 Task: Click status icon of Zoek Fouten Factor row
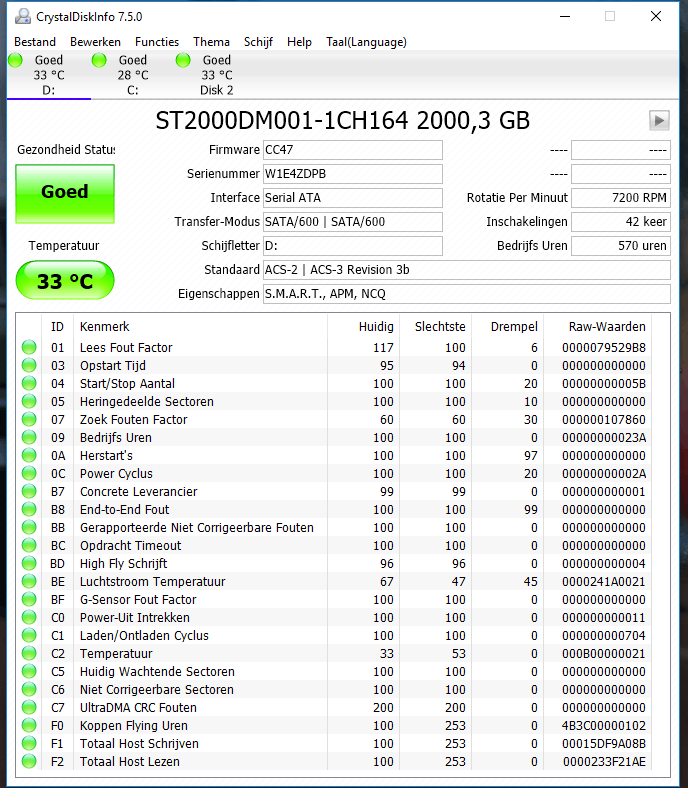[x=29, y=420]
